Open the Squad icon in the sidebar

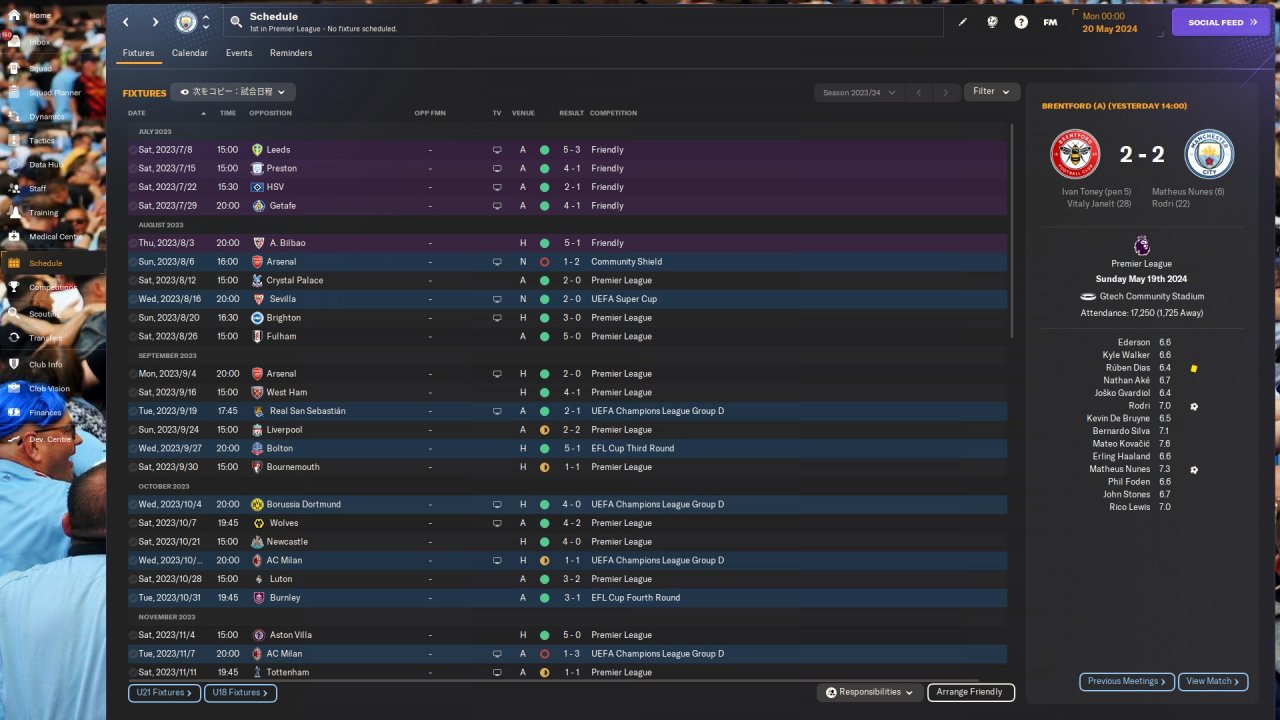(15, 68)
